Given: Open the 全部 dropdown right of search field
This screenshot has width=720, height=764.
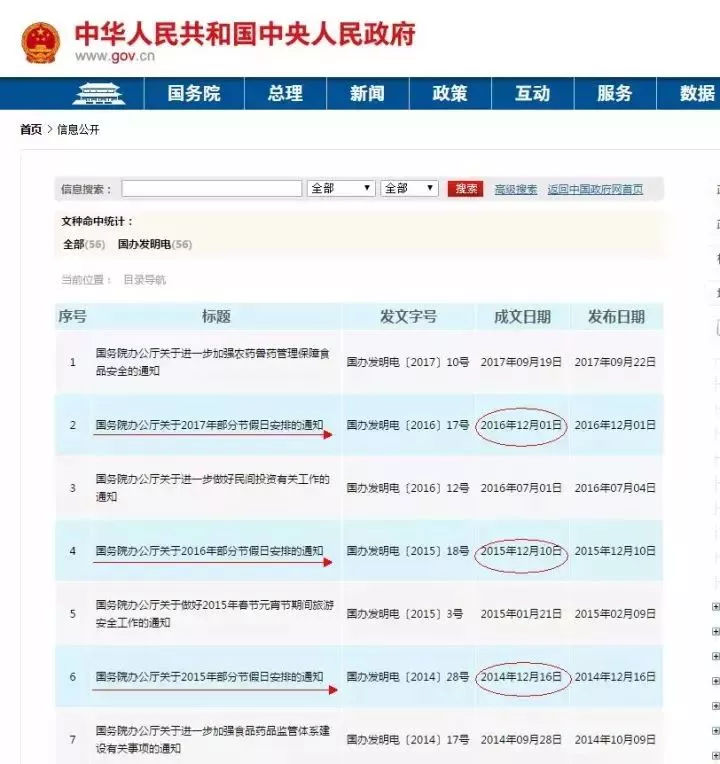Looking at the screenshot, I should [341, 188].
